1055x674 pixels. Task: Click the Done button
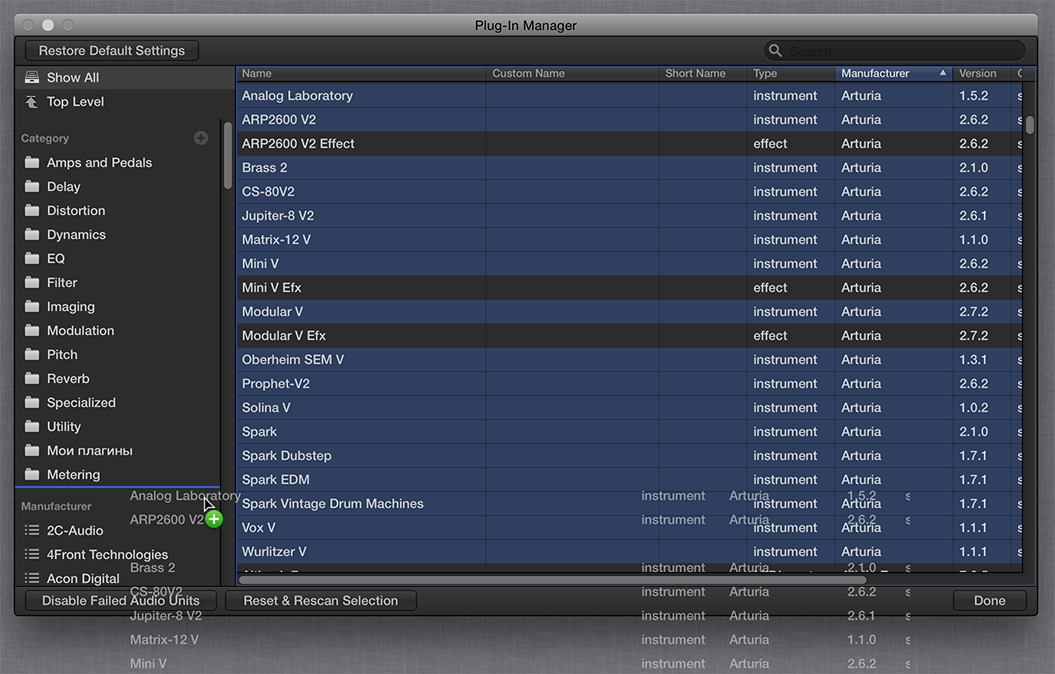[990, 600]
